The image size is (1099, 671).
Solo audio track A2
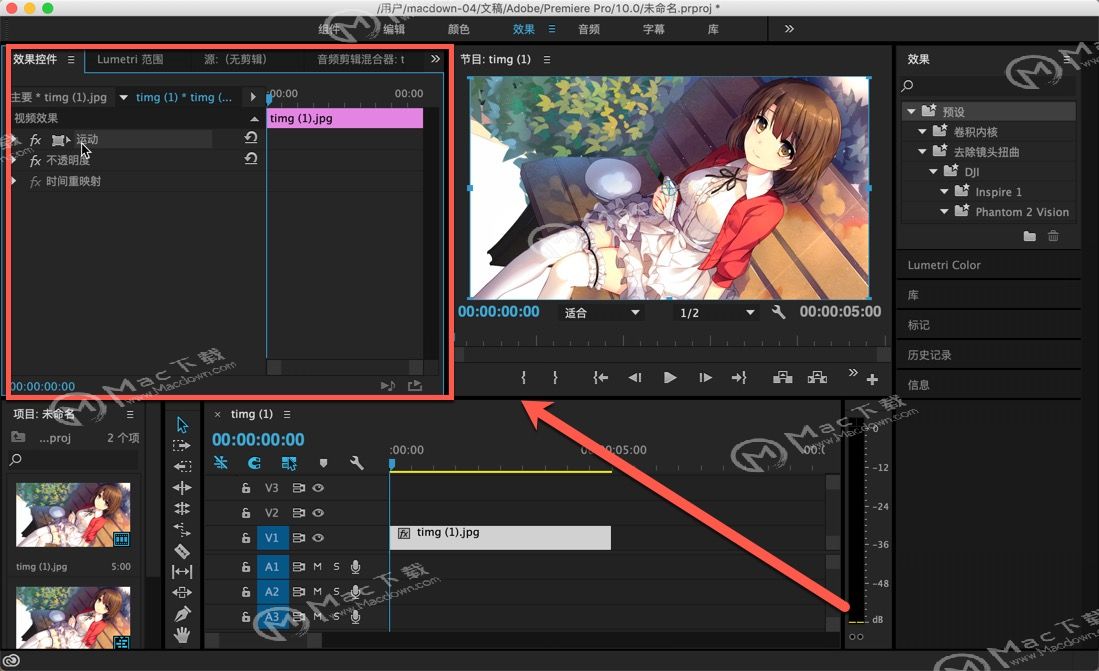click(336, 592)
